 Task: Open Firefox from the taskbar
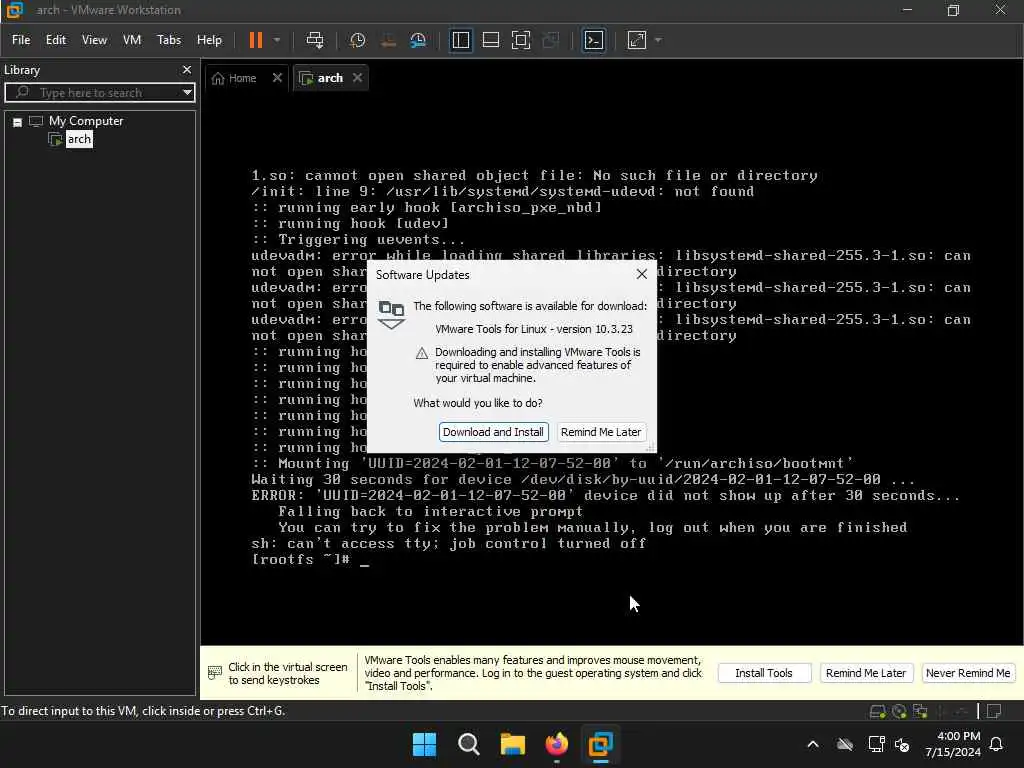click(556, 744)
